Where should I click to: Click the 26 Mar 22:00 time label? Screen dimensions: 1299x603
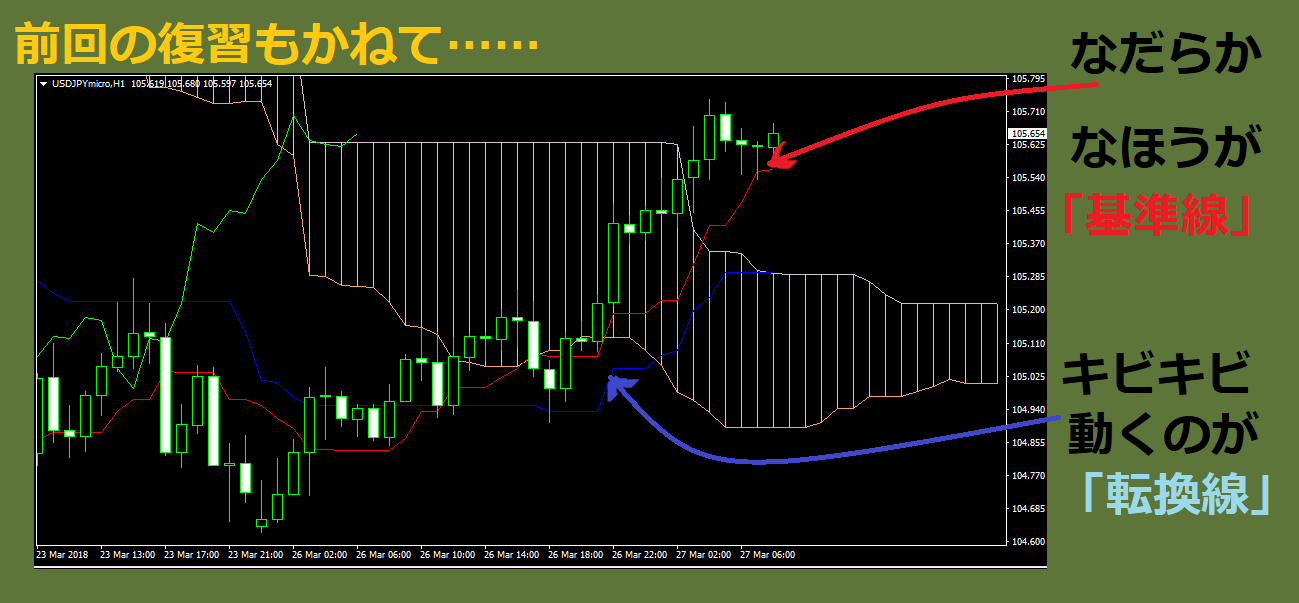point(640,554)
